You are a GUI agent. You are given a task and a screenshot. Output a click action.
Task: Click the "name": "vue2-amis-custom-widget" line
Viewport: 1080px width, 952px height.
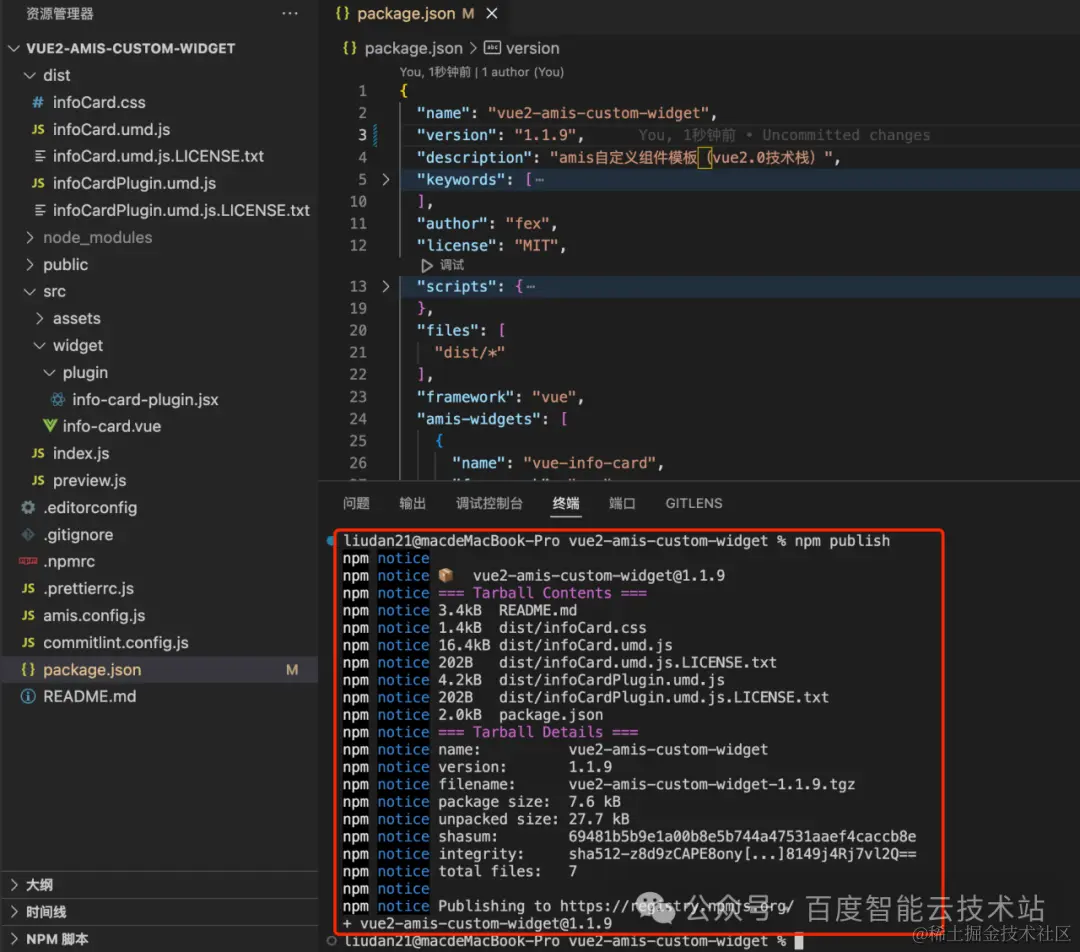tap(566, 113)
